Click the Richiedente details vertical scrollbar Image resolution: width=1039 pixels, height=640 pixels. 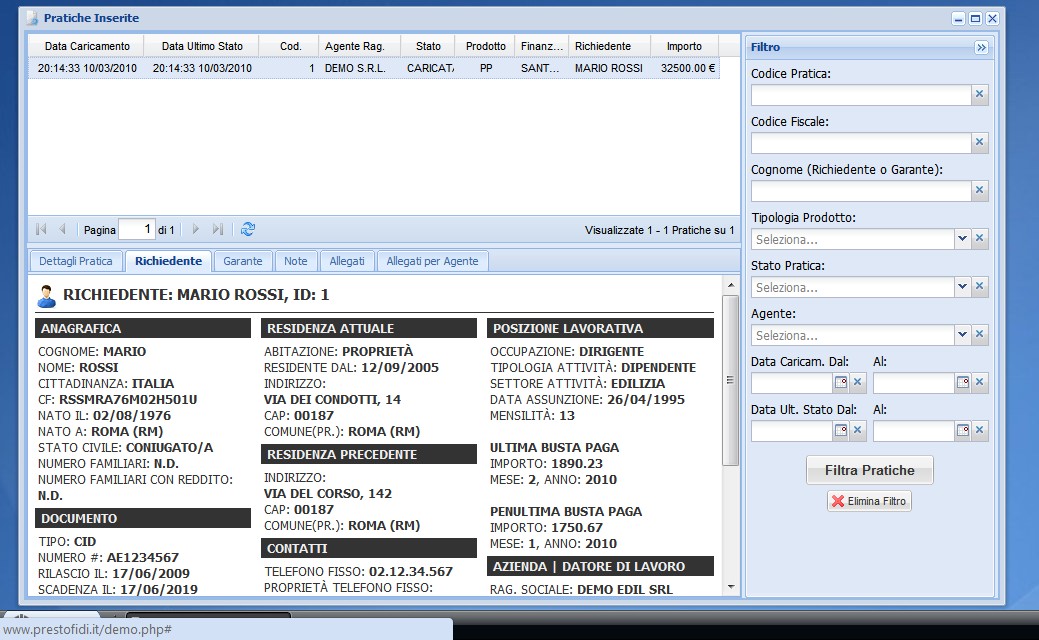click(730, 380)
